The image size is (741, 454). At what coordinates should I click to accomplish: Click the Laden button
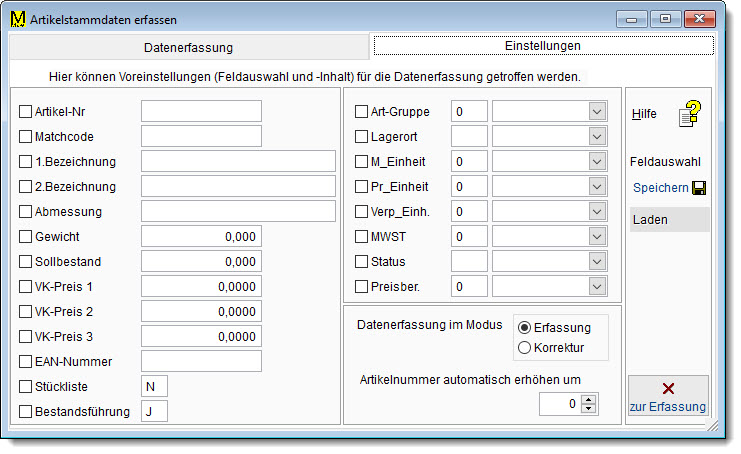tap(669, 219)
